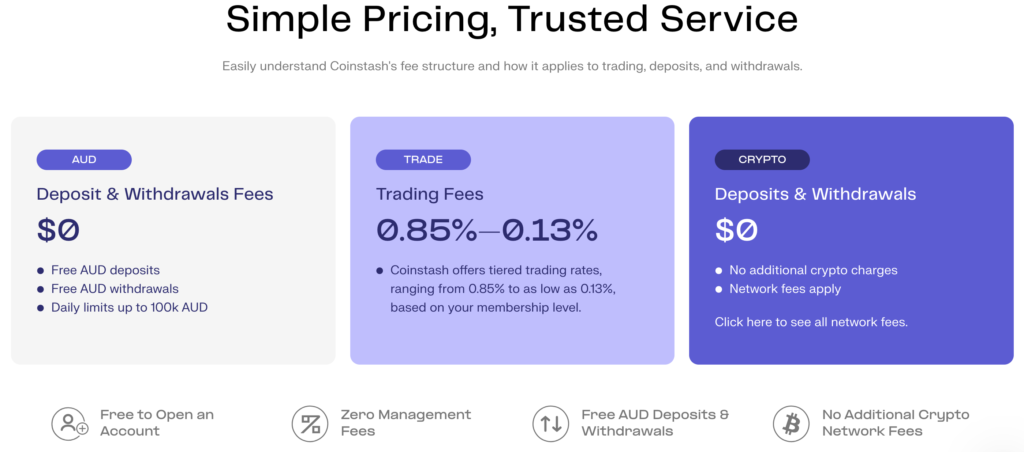Click 'Free to Open an Account' text

157,422
